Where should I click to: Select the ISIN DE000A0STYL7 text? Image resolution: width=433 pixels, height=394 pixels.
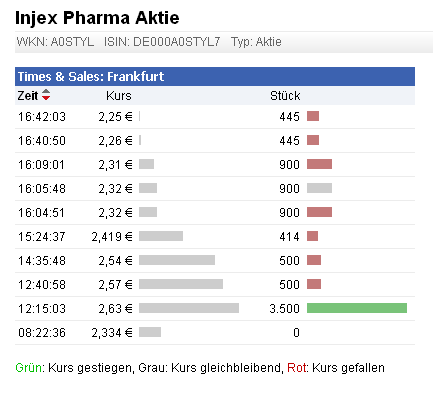[162, 42]
